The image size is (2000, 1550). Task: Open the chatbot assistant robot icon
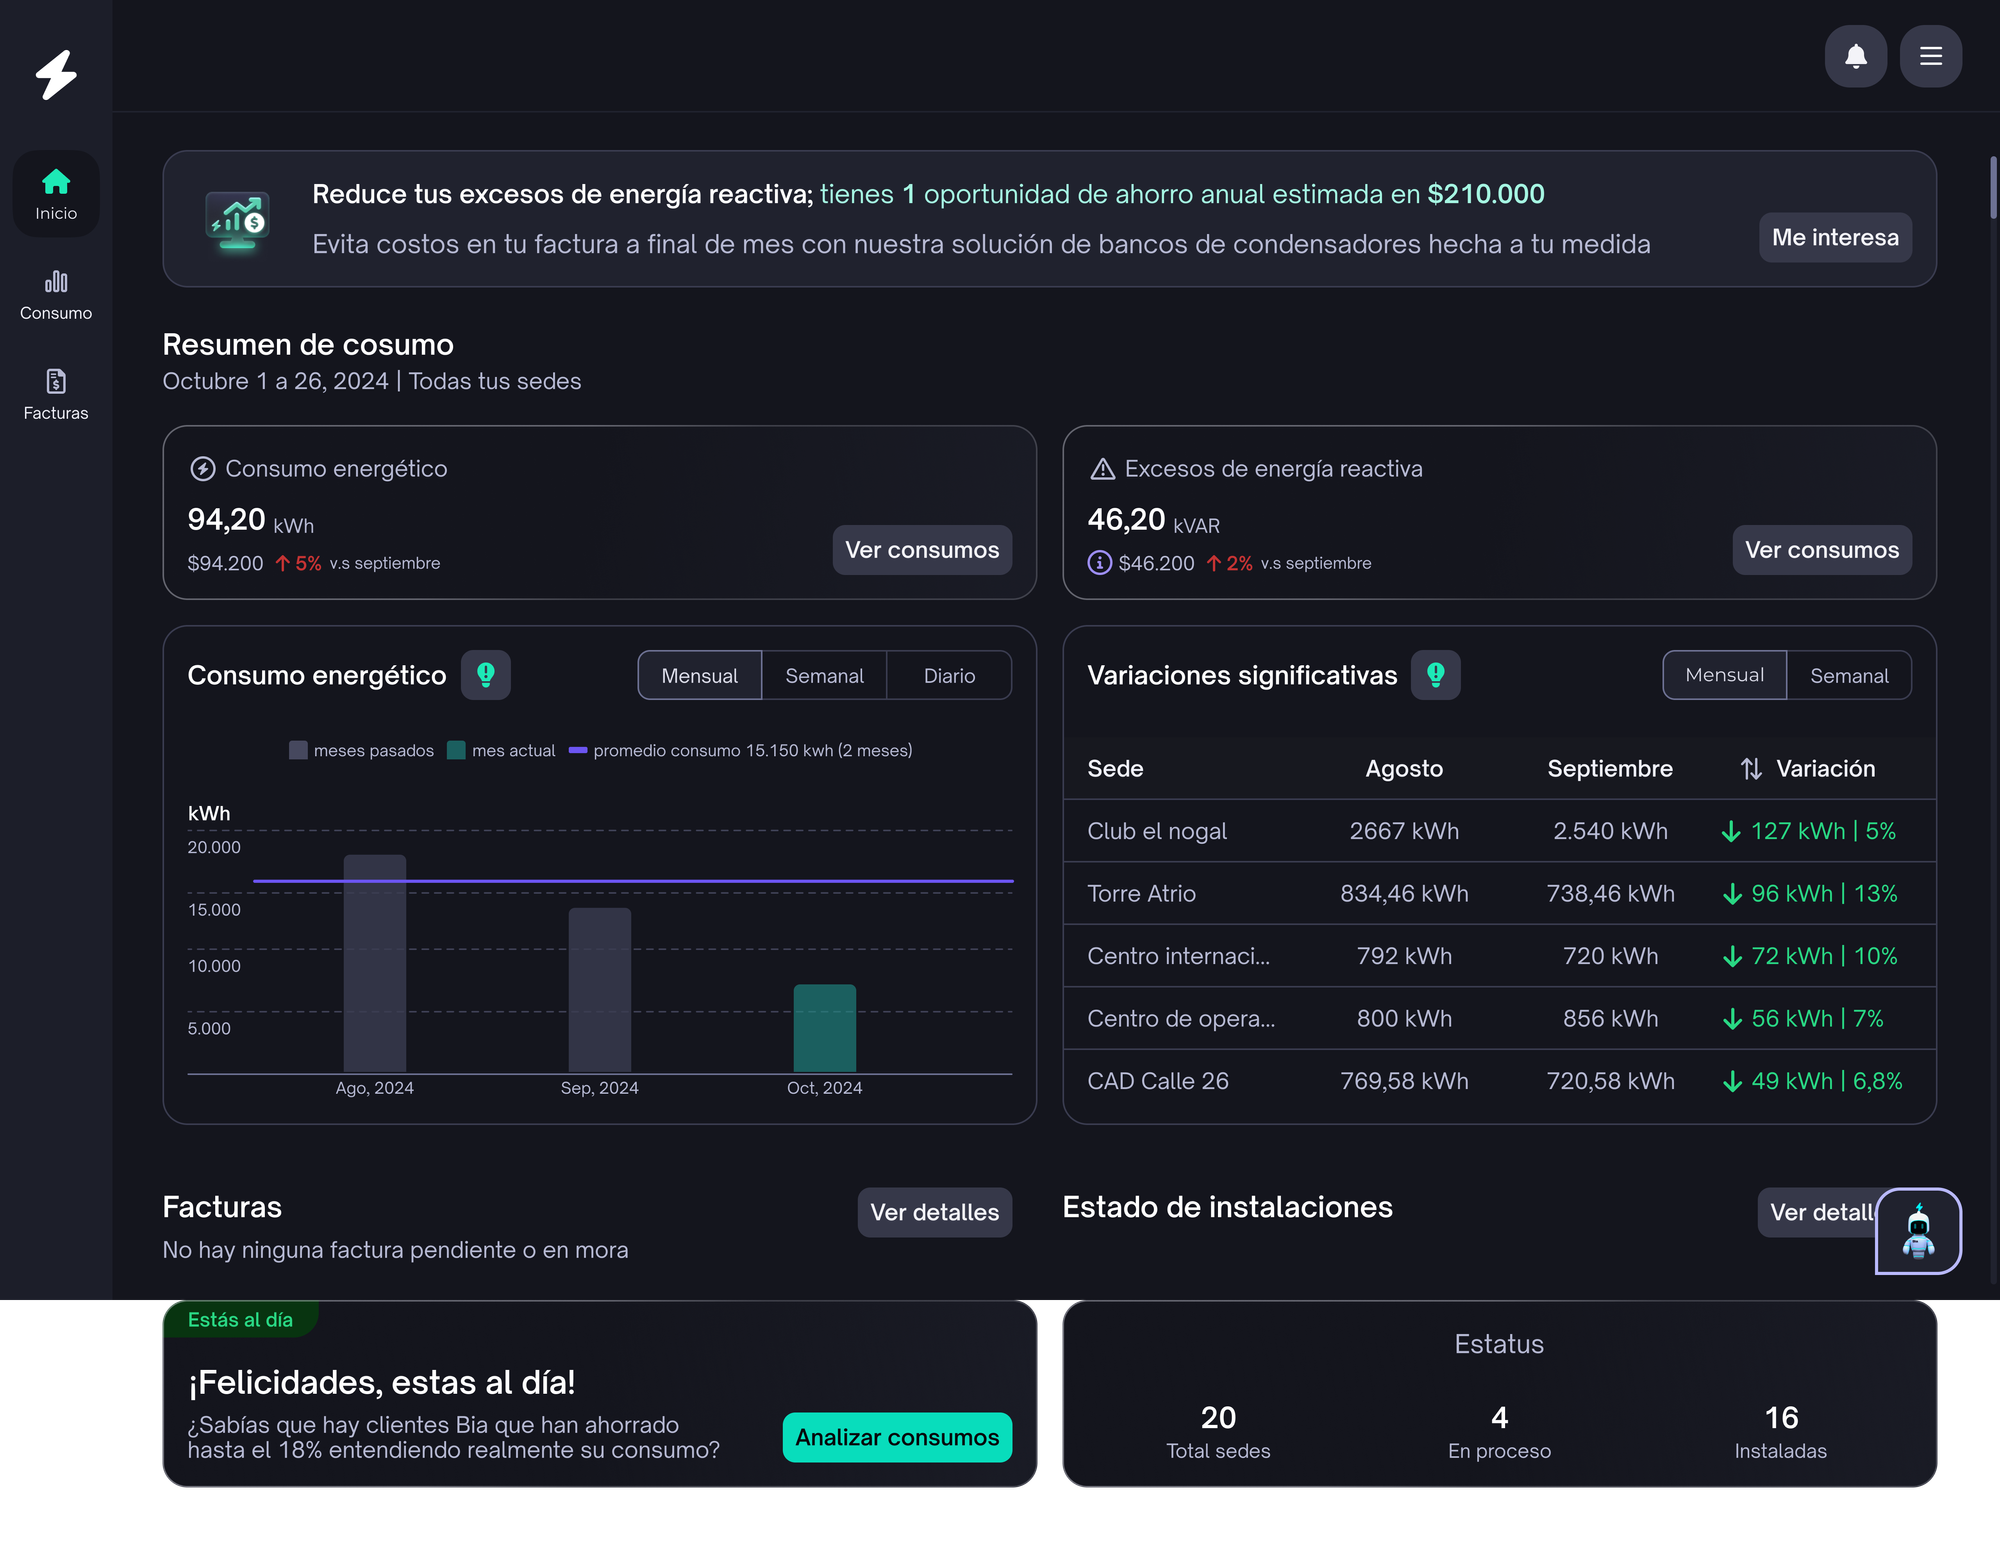1917,1230
